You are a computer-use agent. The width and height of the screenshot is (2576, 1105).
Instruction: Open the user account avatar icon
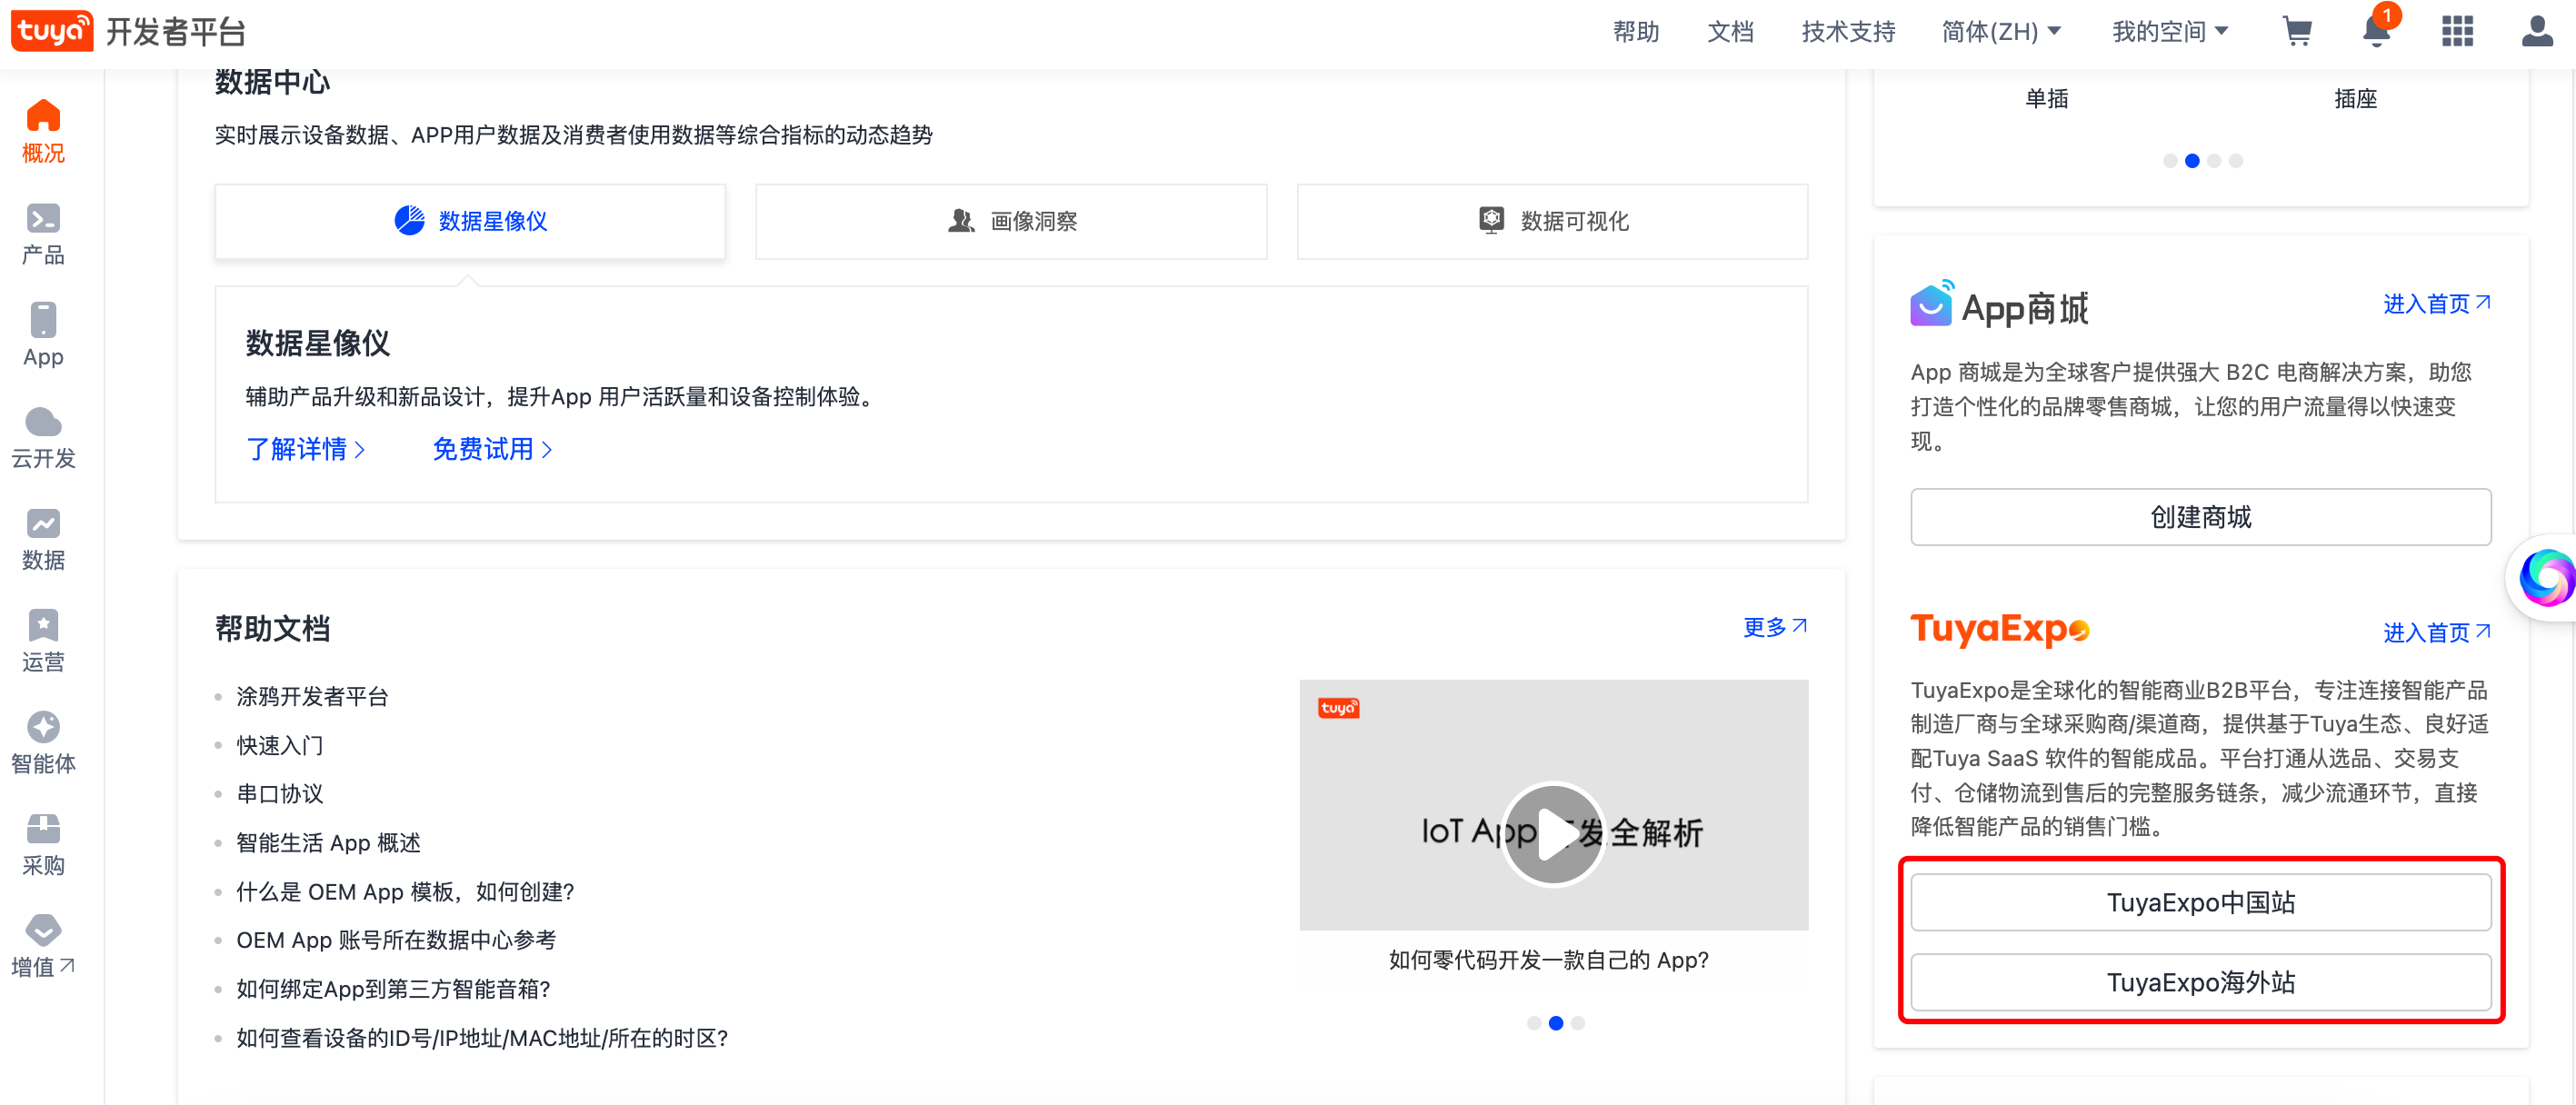[x=2537, y=31]
